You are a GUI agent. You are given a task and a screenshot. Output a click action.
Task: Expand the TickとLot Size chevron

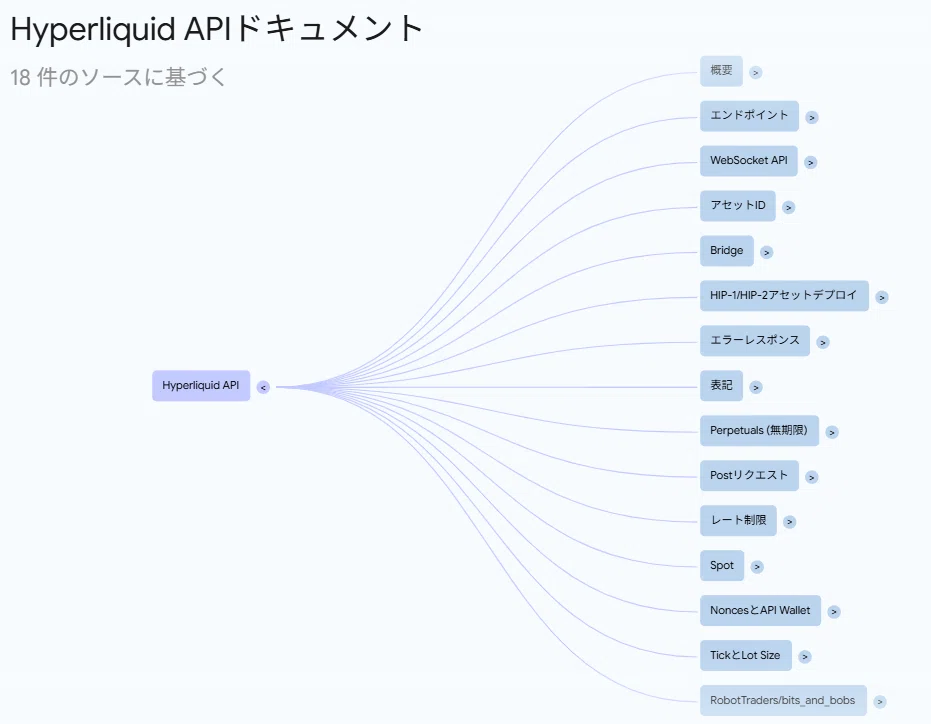[x=805, y=657]
